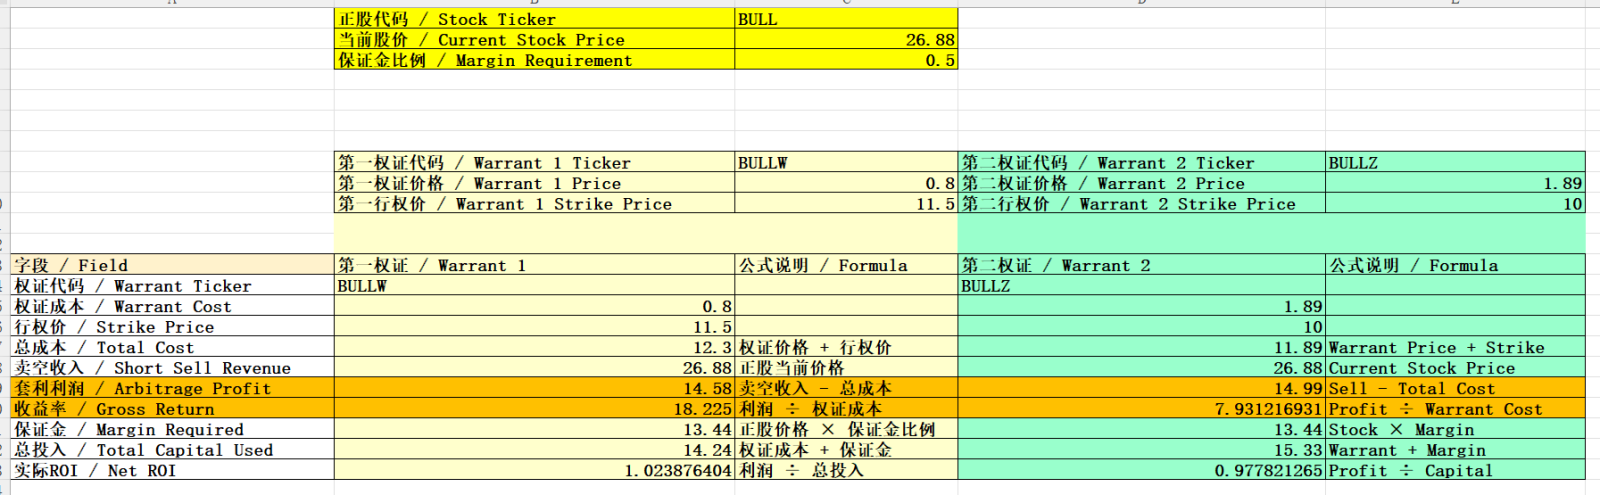Select the 'Warrant 2 Strike Price' label cell
The width and height of the screenshot is (1600, 495).
1142,204
